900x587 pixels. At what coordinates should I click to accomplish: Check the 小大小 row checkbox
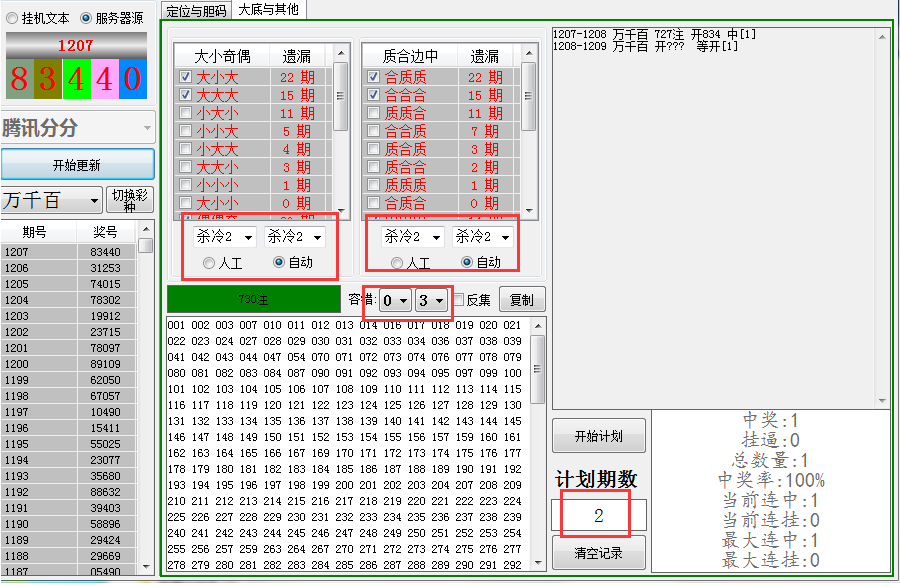(185, 113)
